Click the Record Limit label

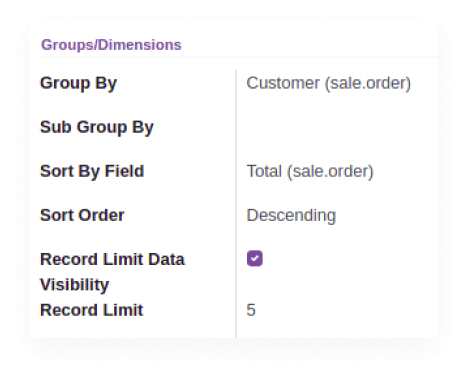pos(92,310)
